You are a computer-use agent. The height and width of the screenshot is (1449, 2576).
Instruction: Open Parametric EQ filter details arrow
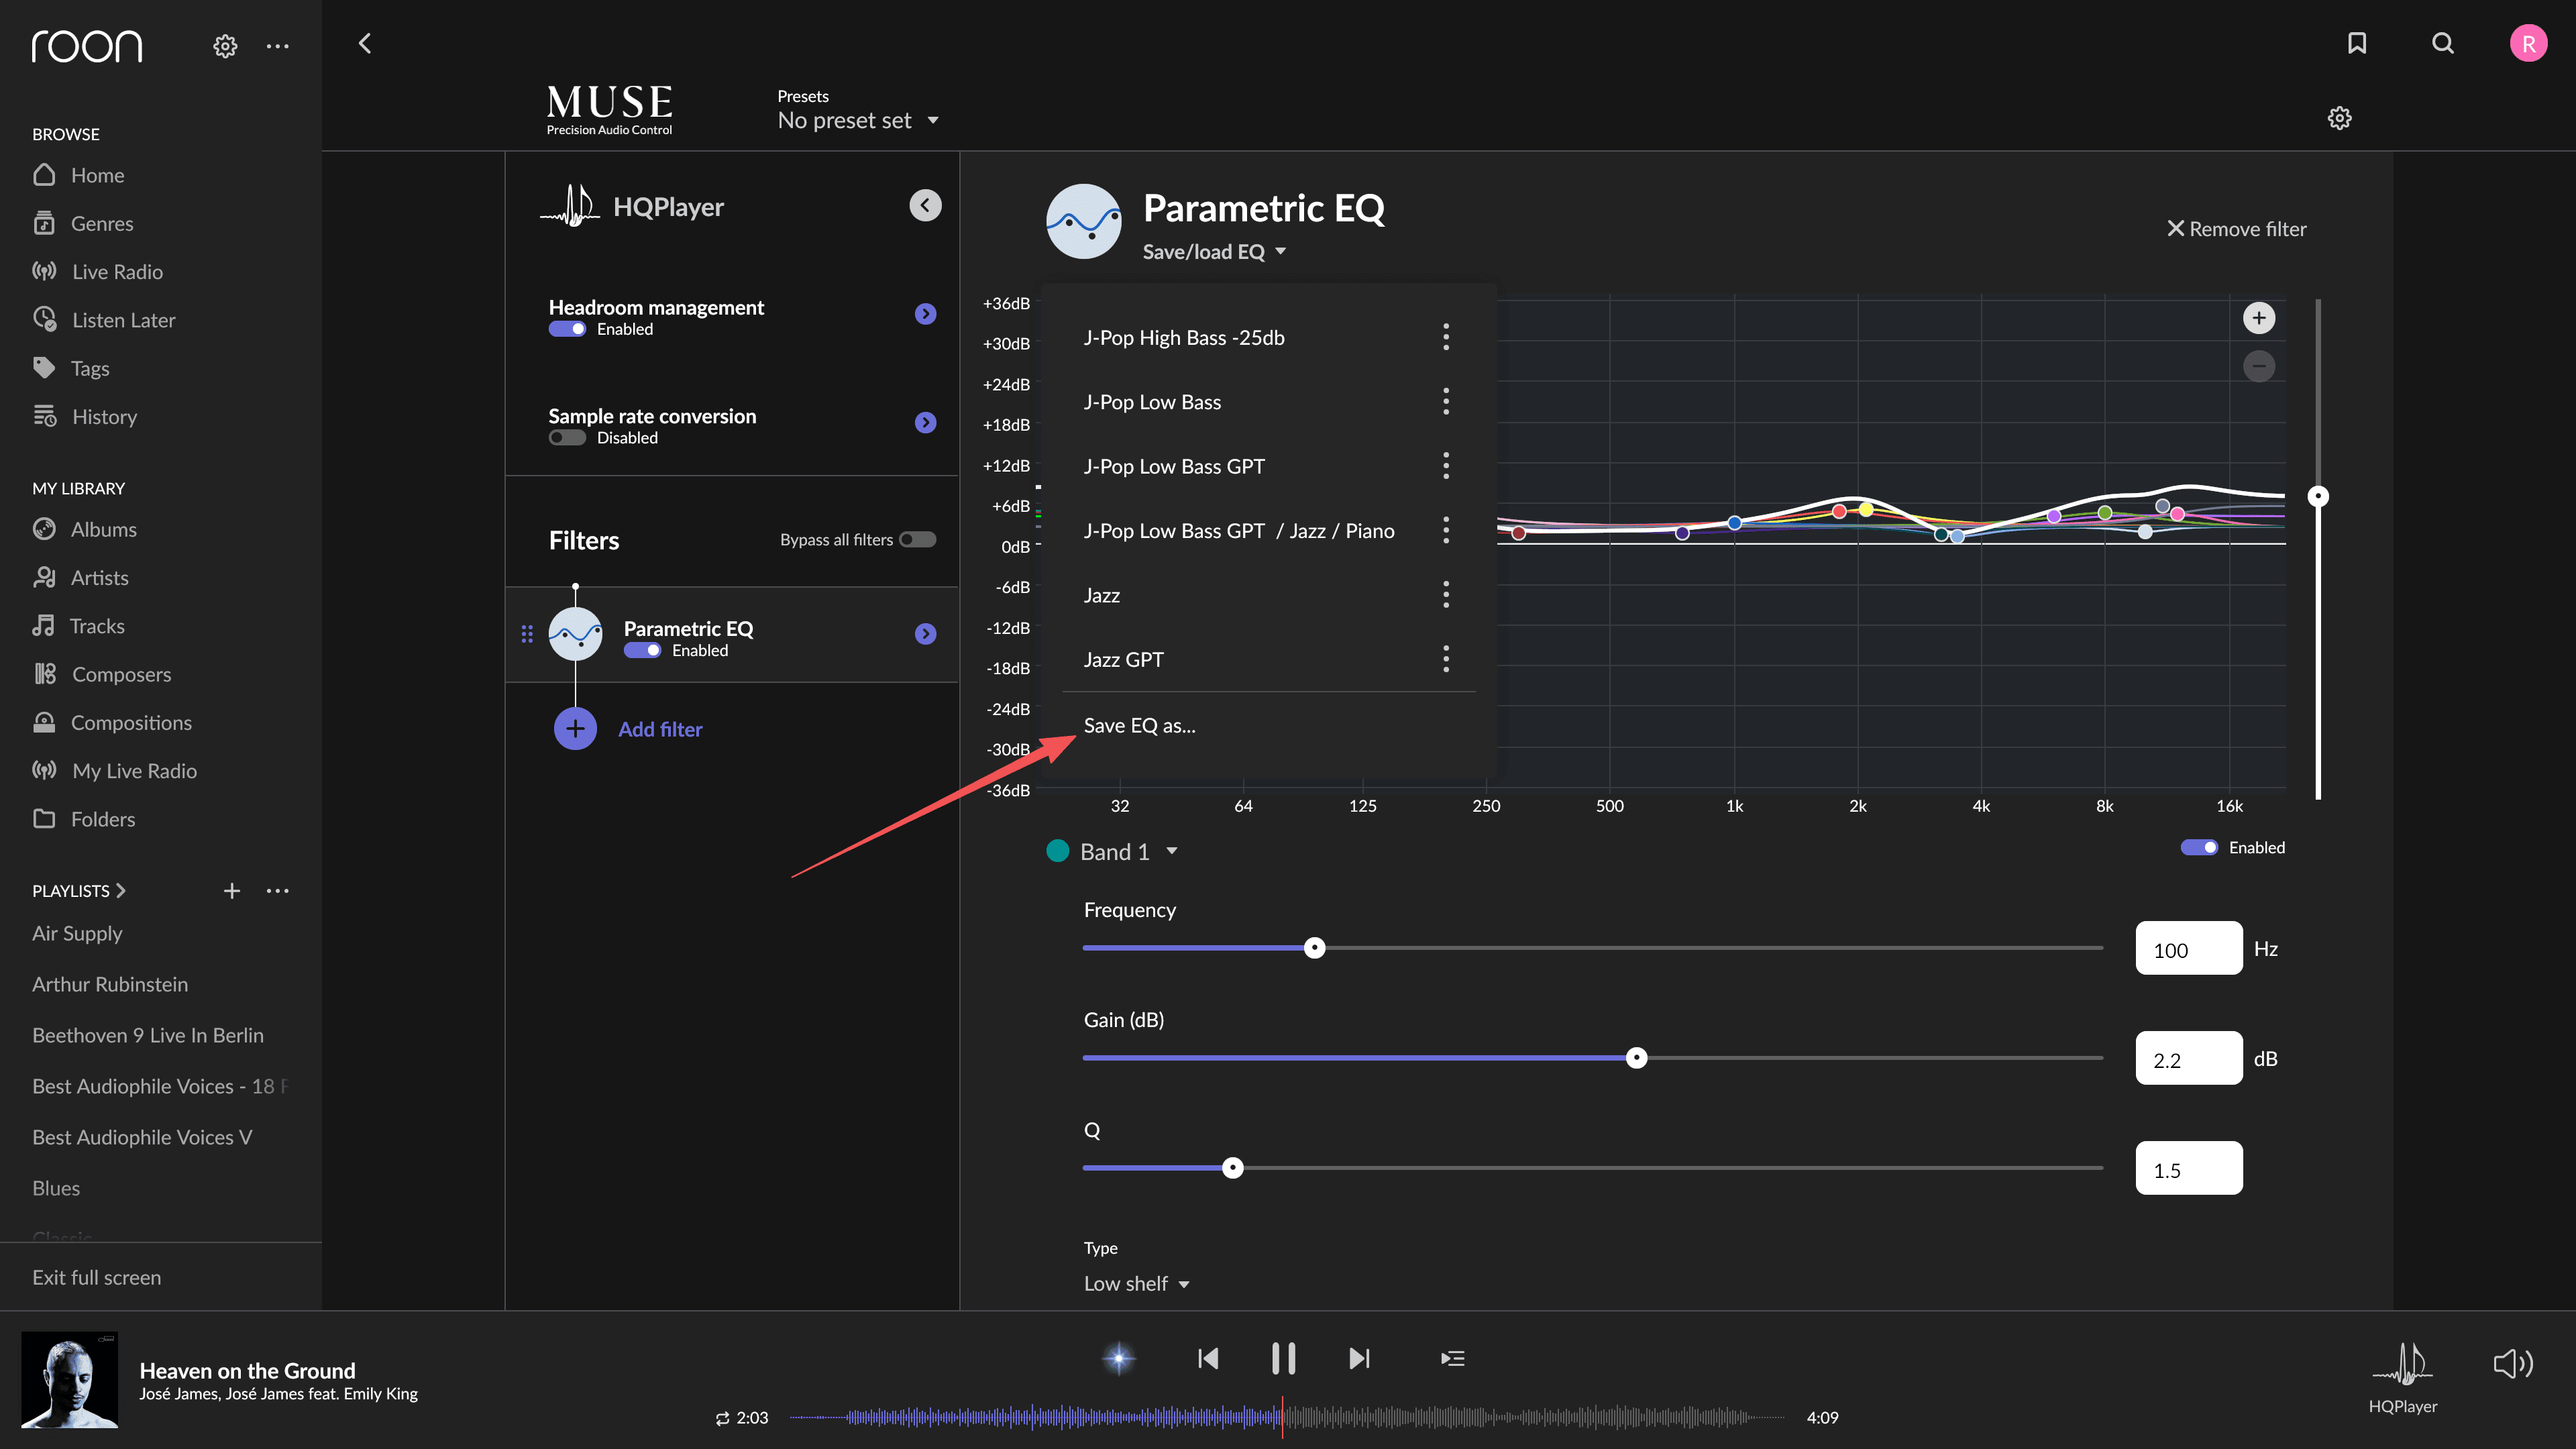point(925,633)
